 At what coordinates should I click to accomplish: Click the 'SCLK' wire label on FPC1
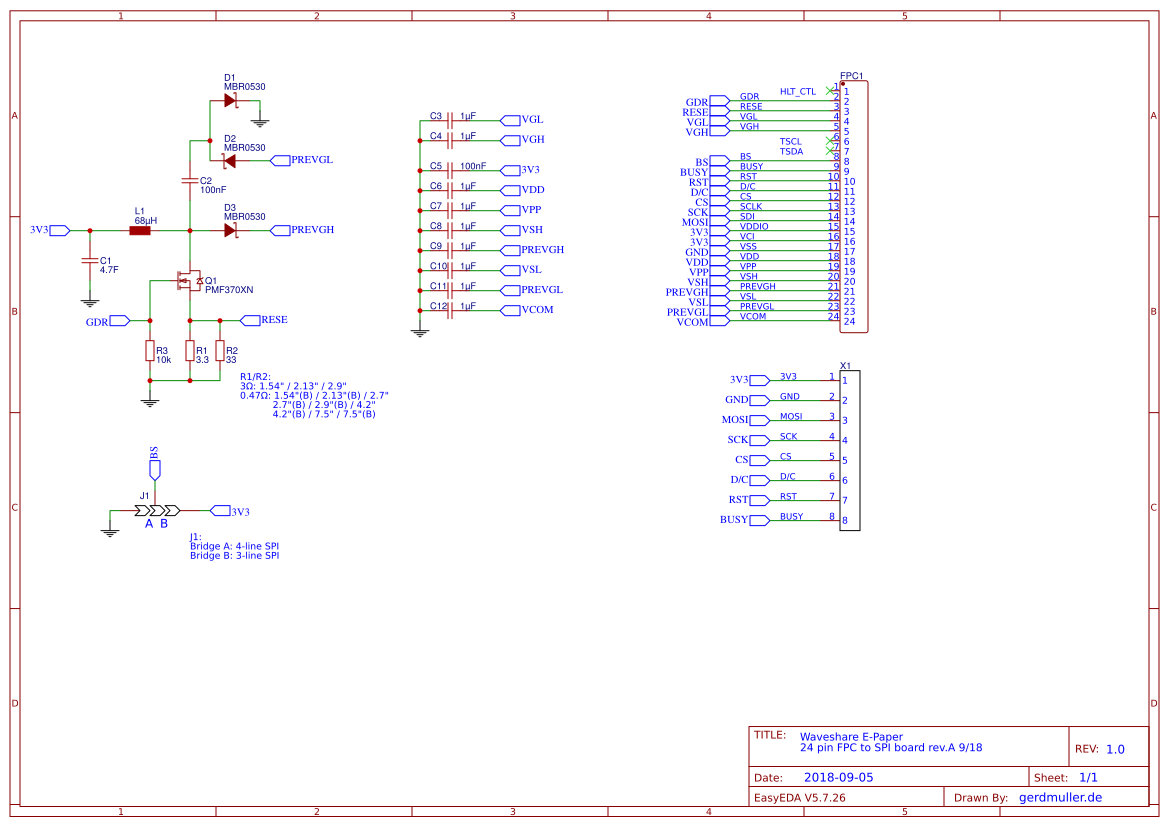click(751, 207)
